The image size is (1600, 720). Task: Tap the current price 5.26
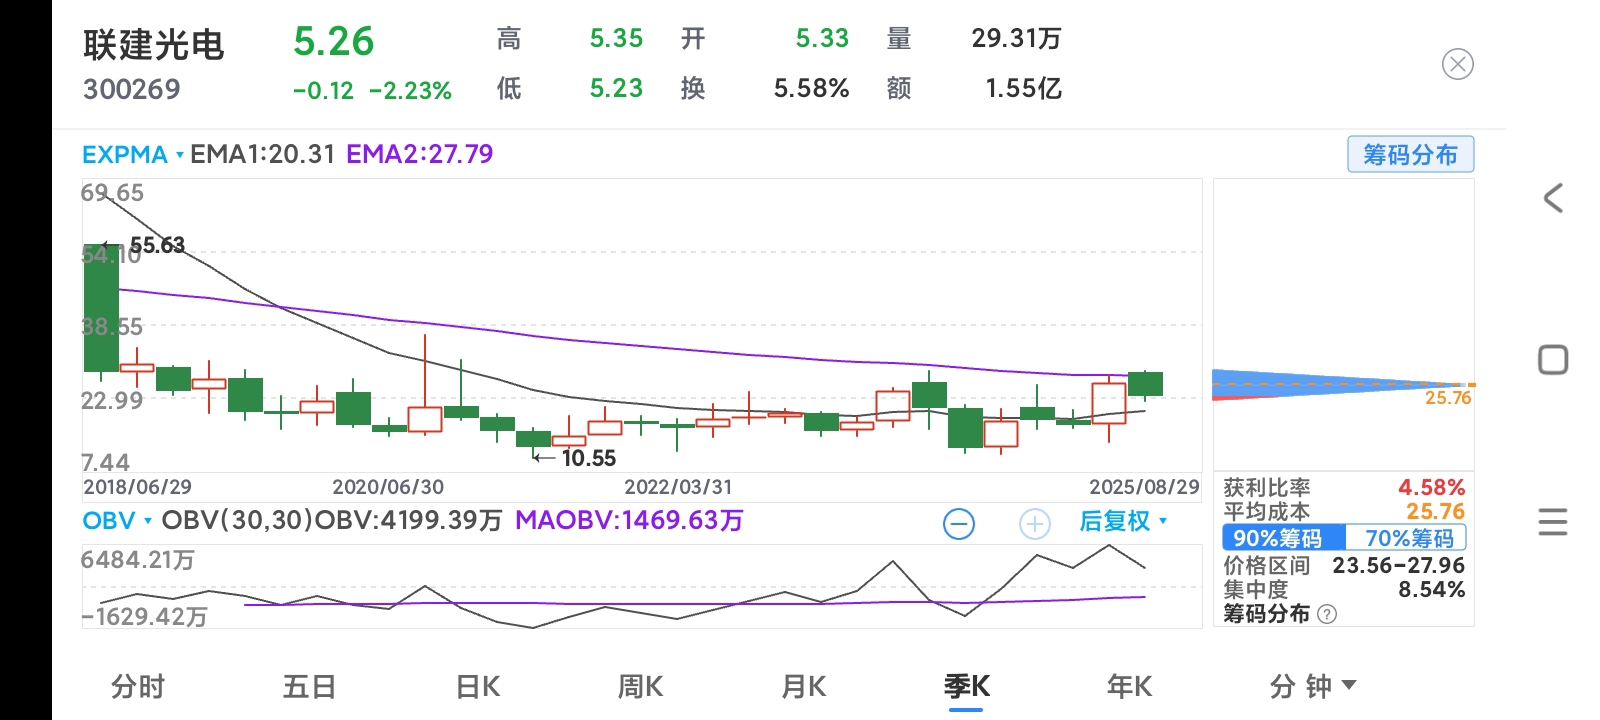coord(334,42)
